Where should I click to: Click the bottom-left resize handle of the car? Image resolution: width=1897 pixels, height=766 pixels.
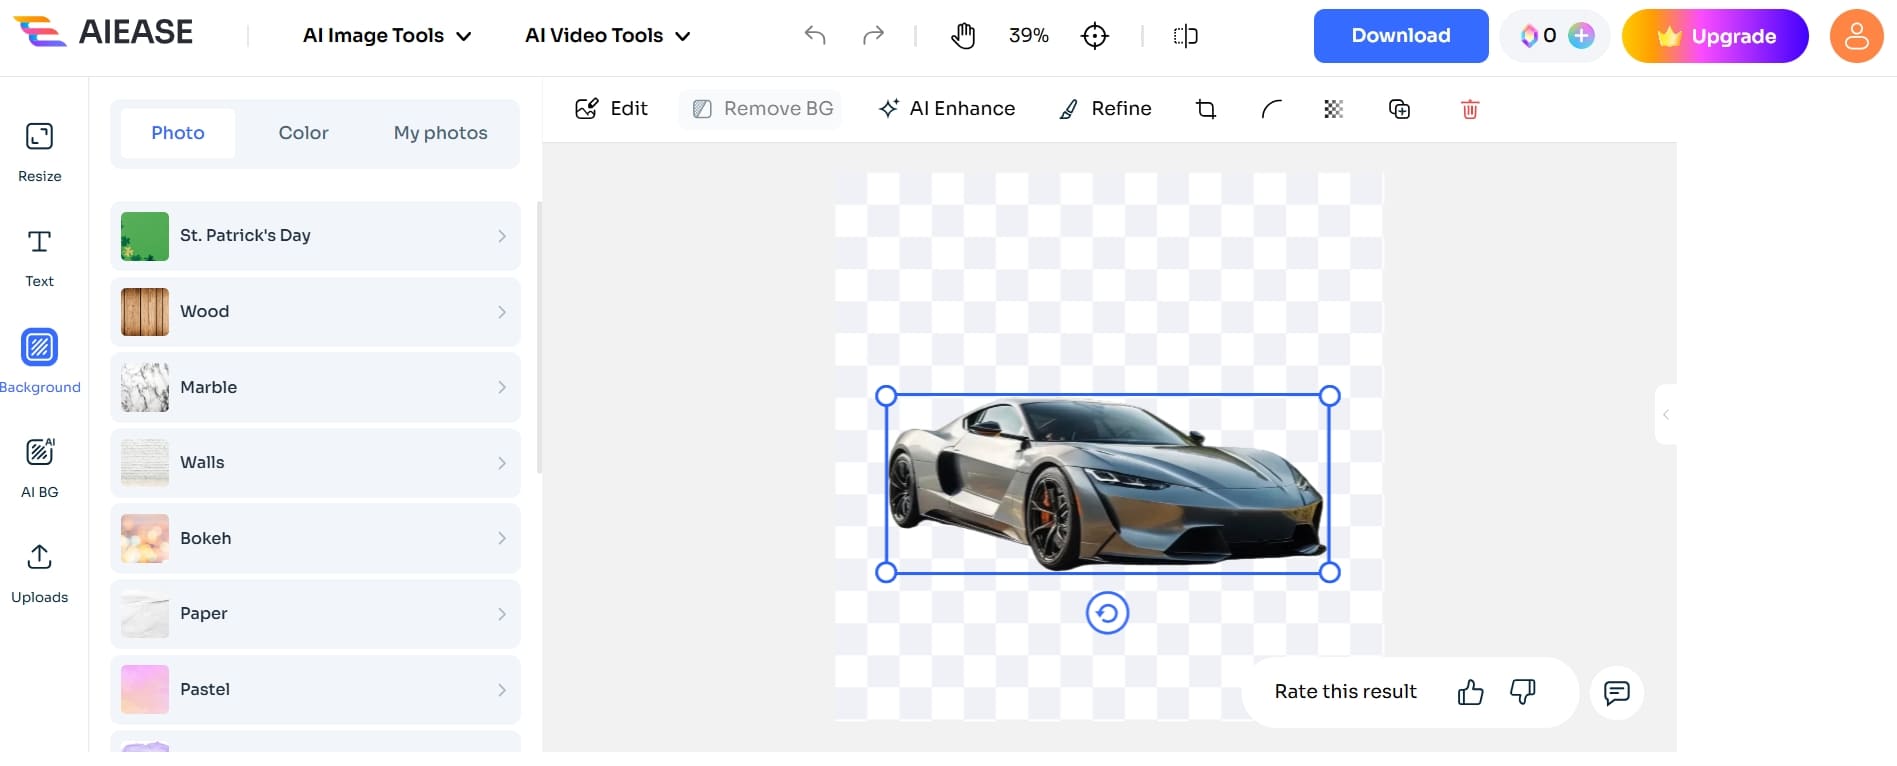click(886, 572)
